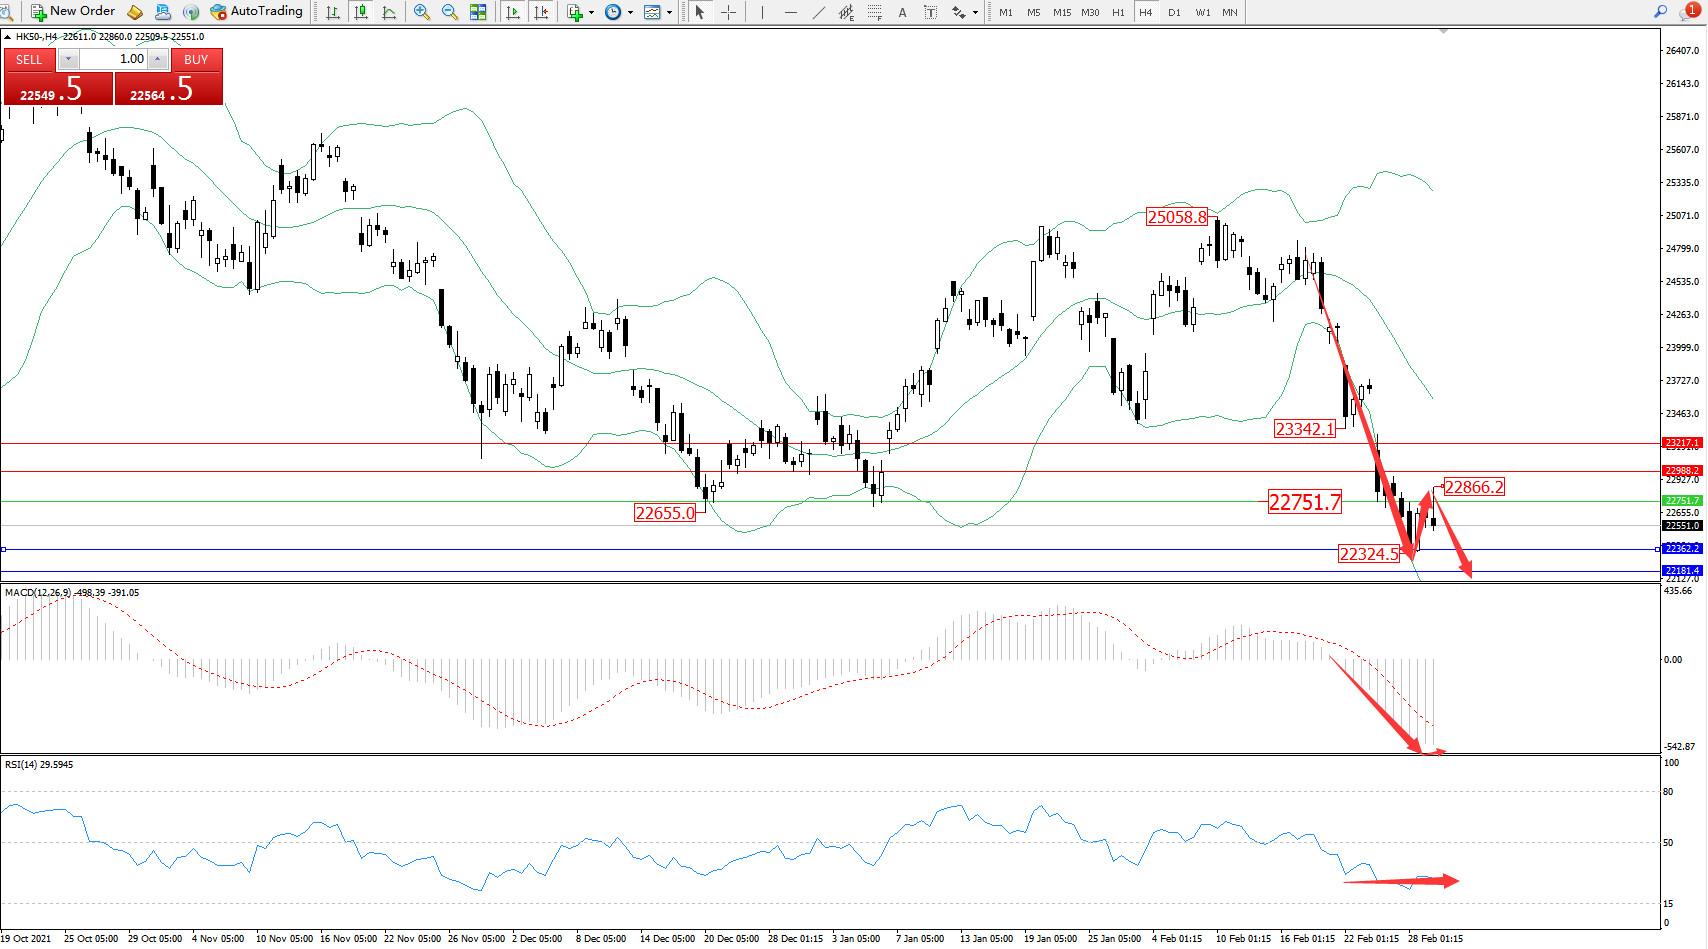The height and width of the screenshot is (949, 1708).
Task: Toggle the Chart Shift button
Action: point(541,12)
